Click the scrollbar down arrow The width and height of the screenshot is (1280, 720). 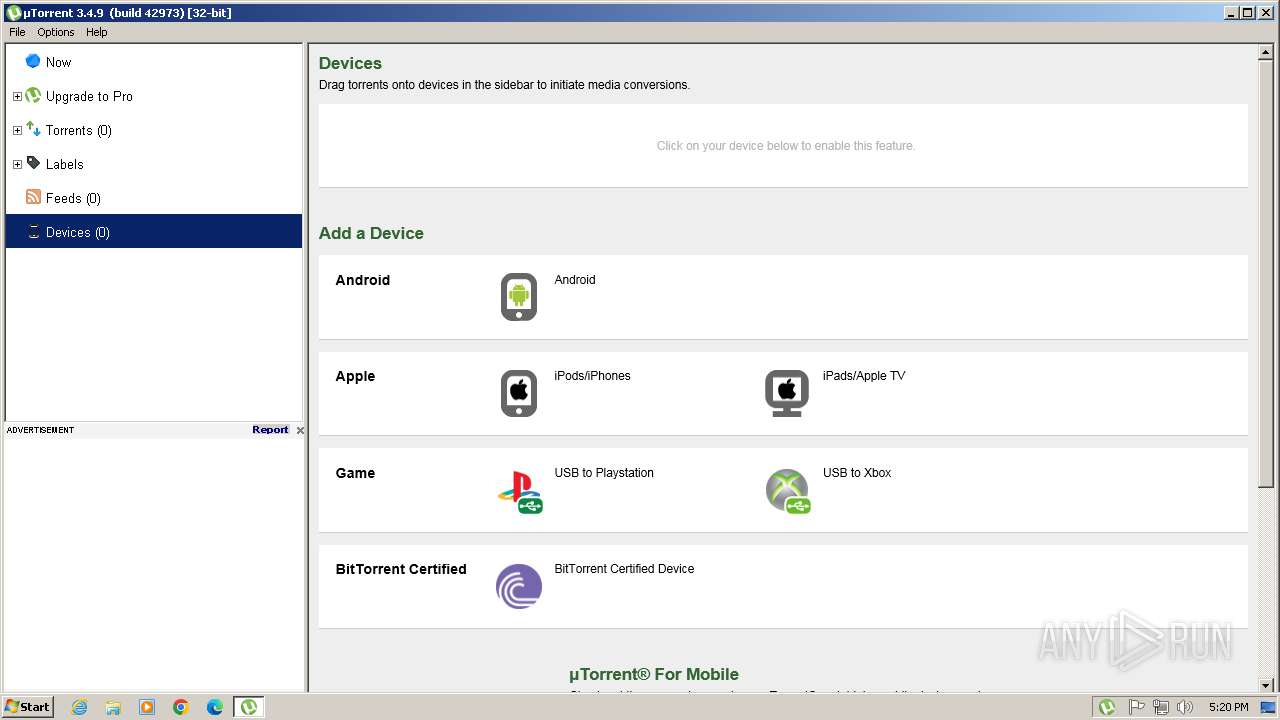coord(1266,685)
